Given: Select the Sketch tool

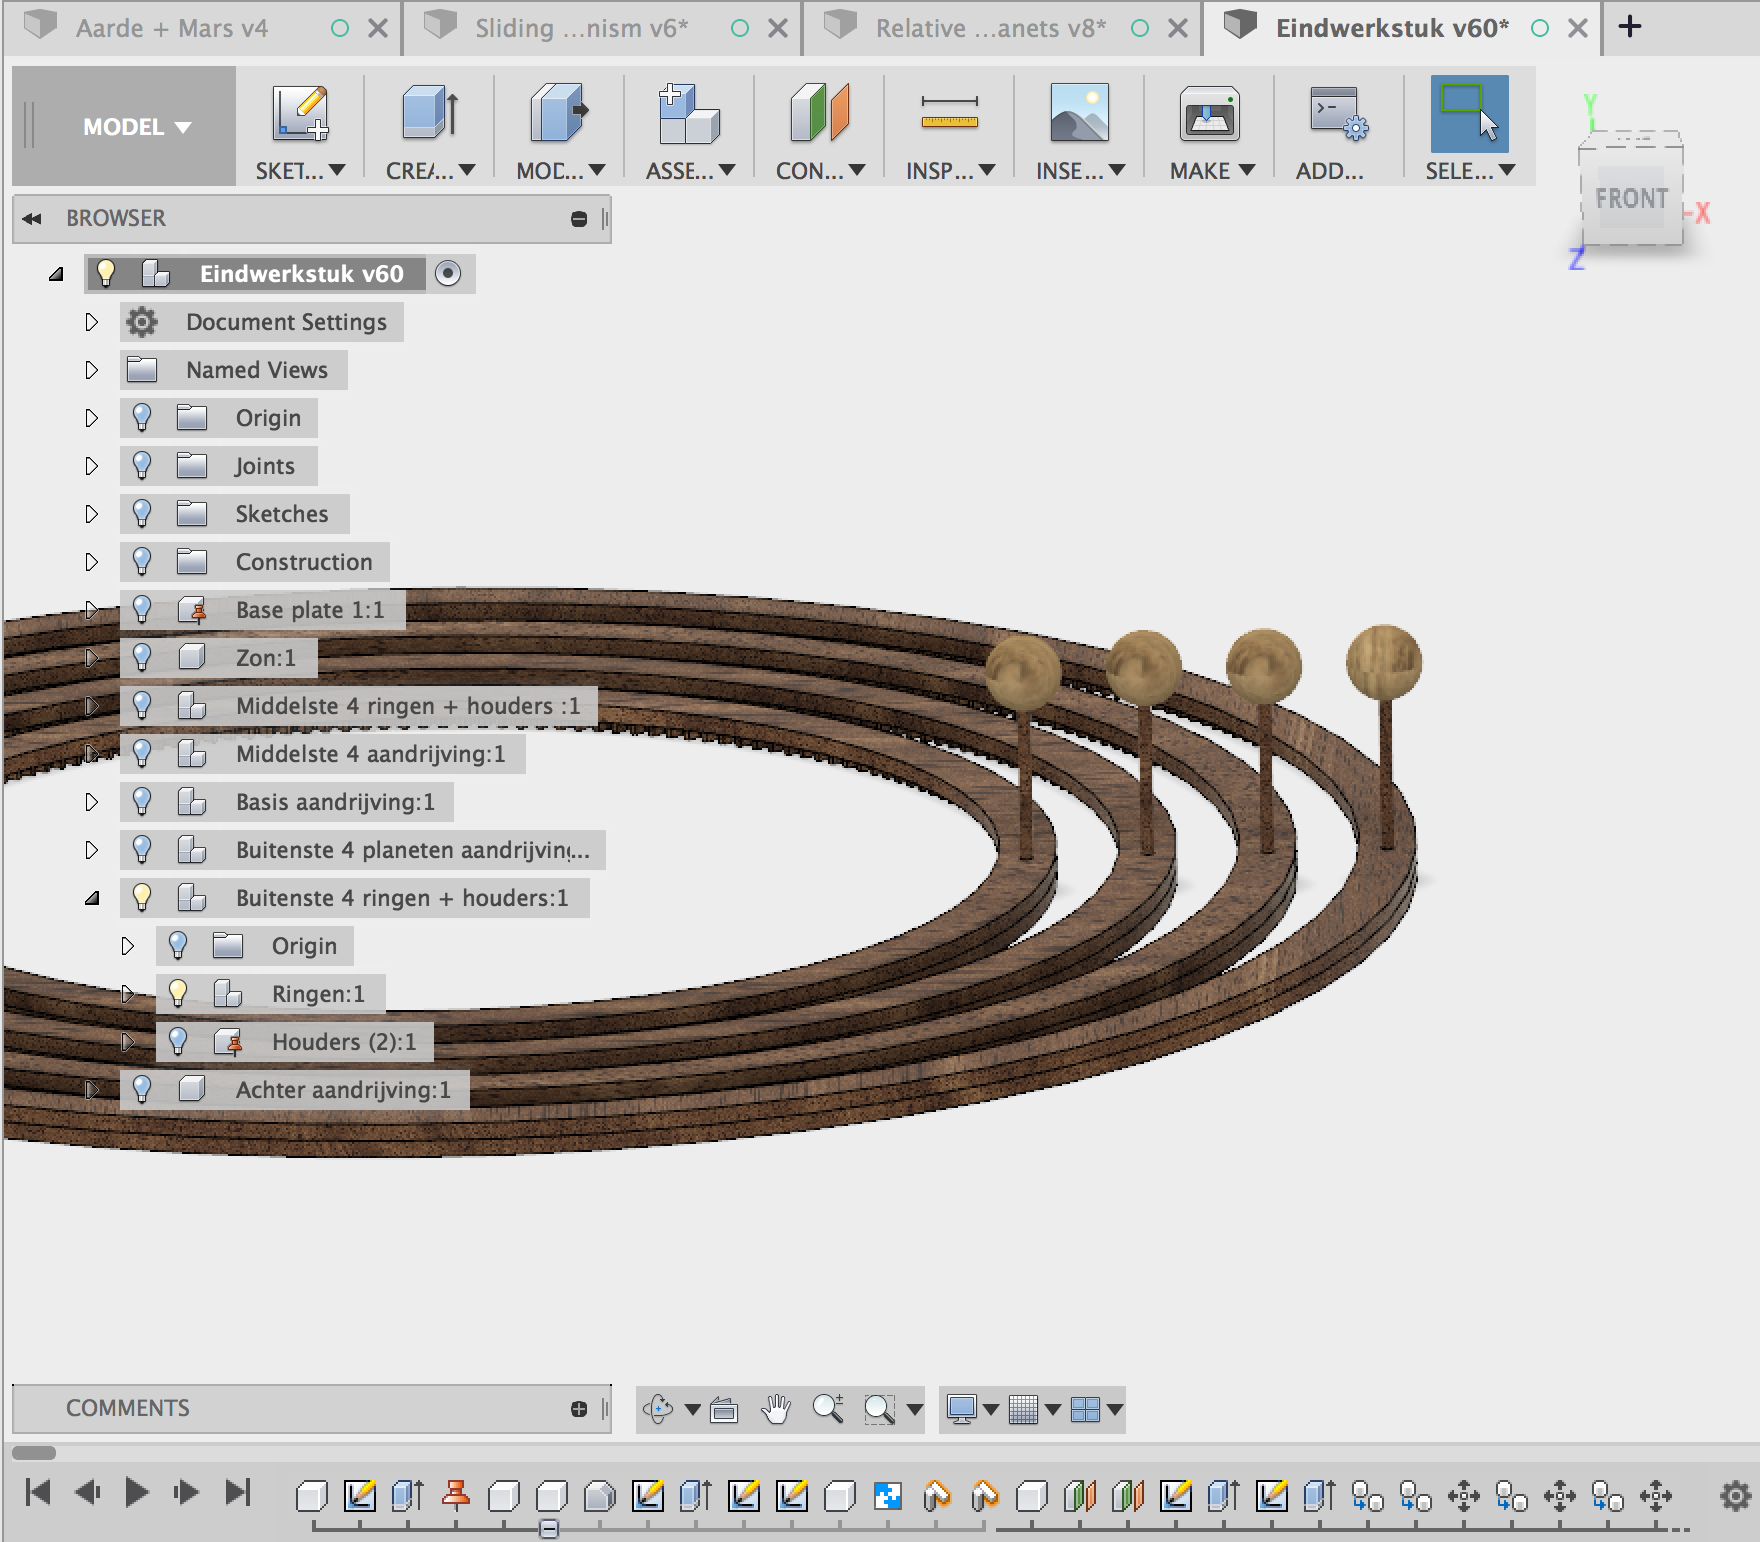Looking at the screenshot, I should point(297,115).
